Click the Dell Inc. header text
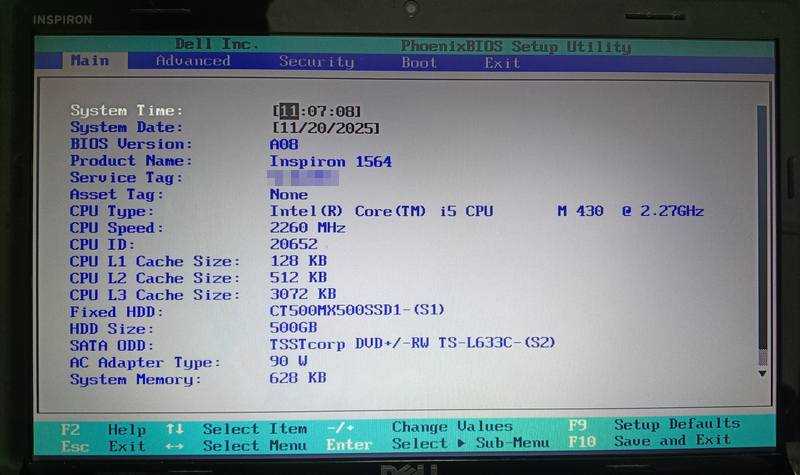The image size is (800, 475). [x=216, y=44]
